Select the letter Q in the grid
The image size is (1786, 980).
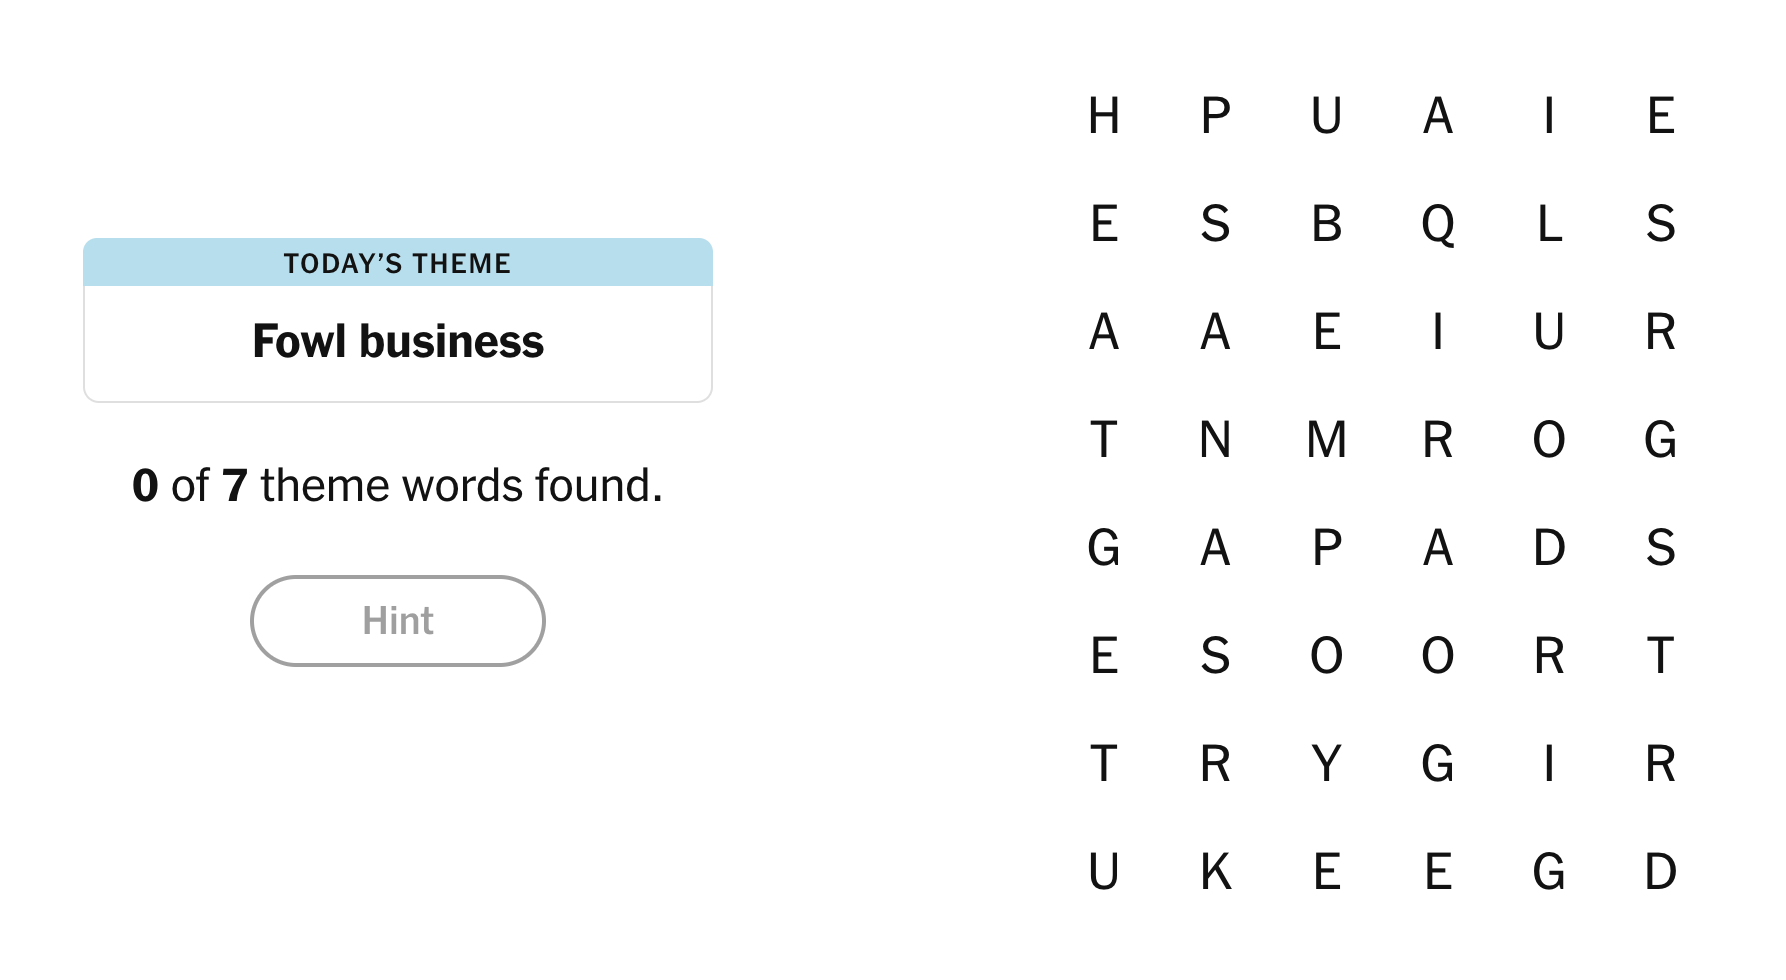[x=1438, y=224]
